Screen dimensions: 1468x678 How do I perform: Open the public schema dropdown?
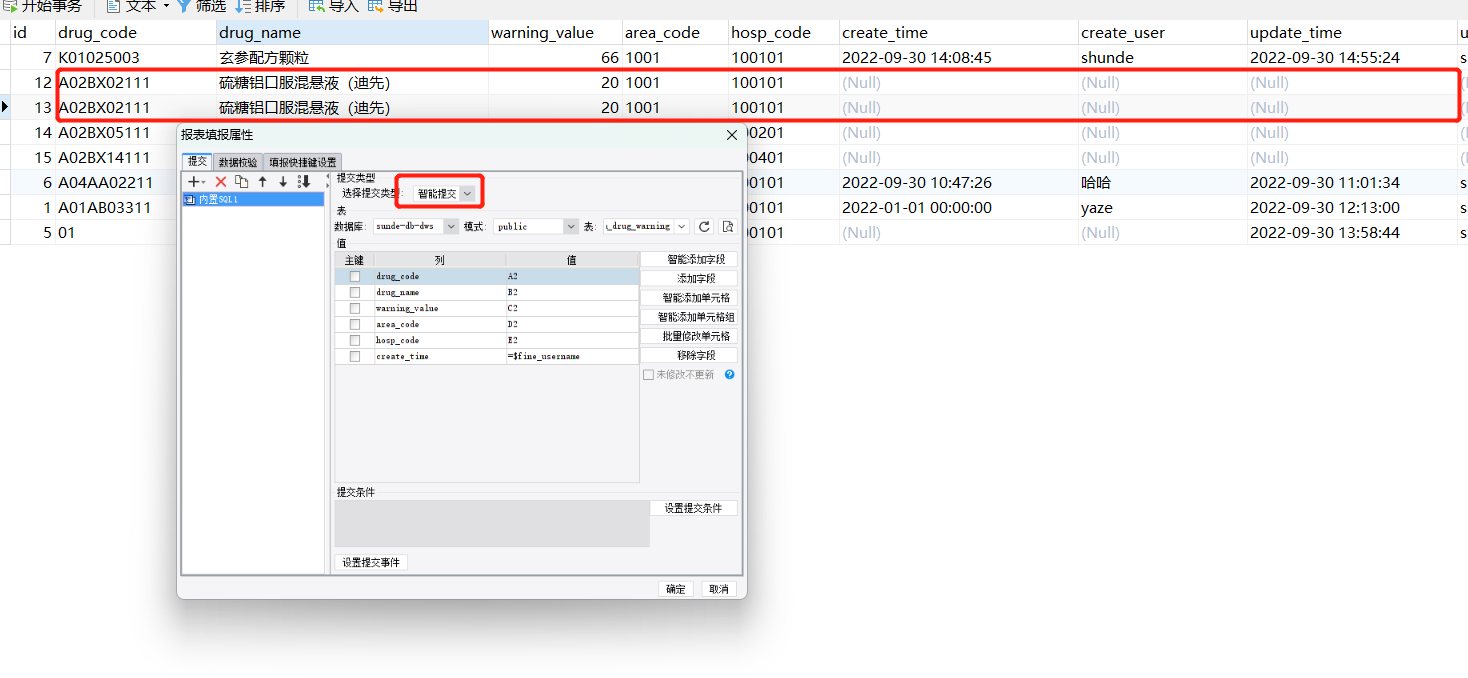click(536, 227)
